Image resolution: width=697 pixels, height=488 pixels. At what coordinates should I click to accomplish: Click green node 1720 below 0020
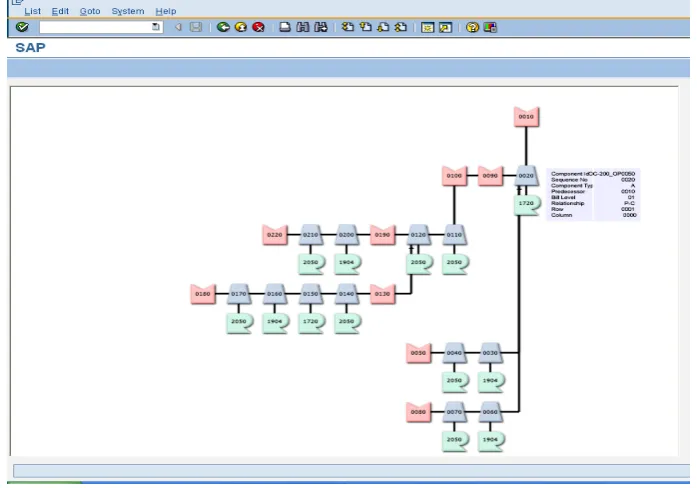tap(527, 205)
